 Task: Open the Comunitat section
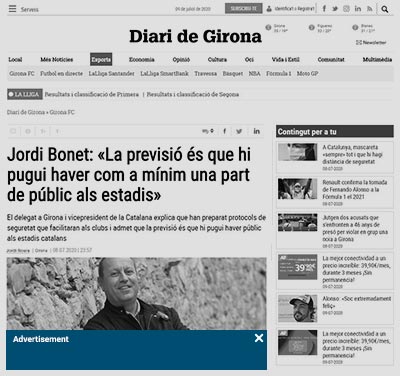[x=331, y=60]
